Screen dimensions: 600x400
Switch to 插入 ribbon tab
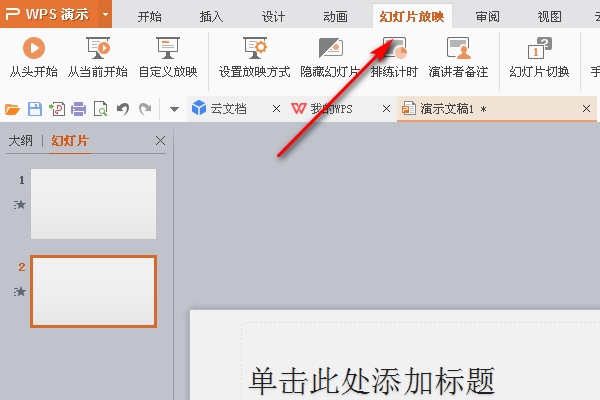211,16
